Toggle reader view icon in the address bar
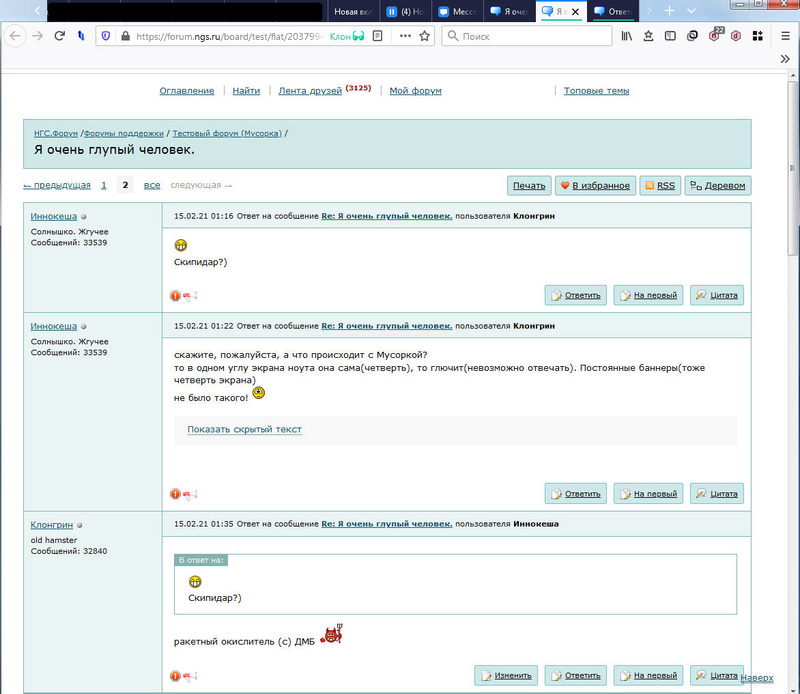Screen dimensions: 800x694 pos(378,35)
